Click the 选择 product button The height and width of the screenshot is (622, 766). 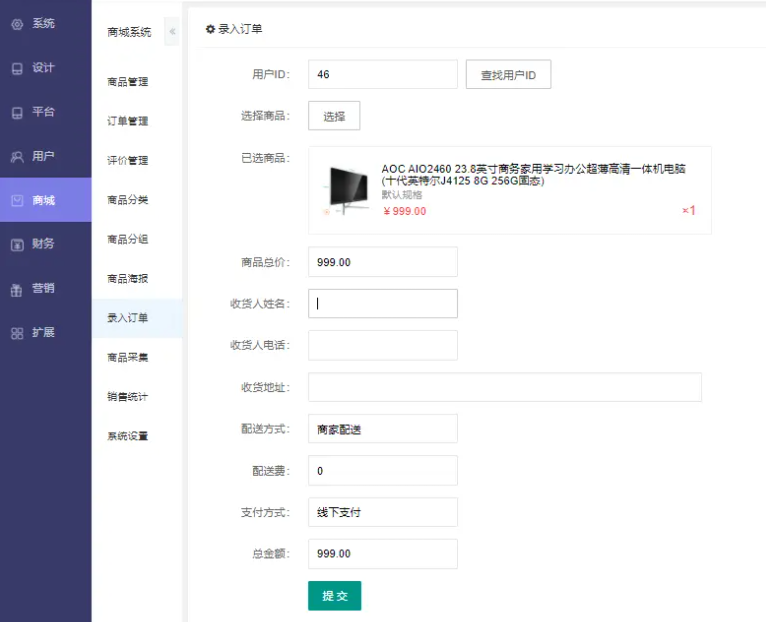pos(334,116)
